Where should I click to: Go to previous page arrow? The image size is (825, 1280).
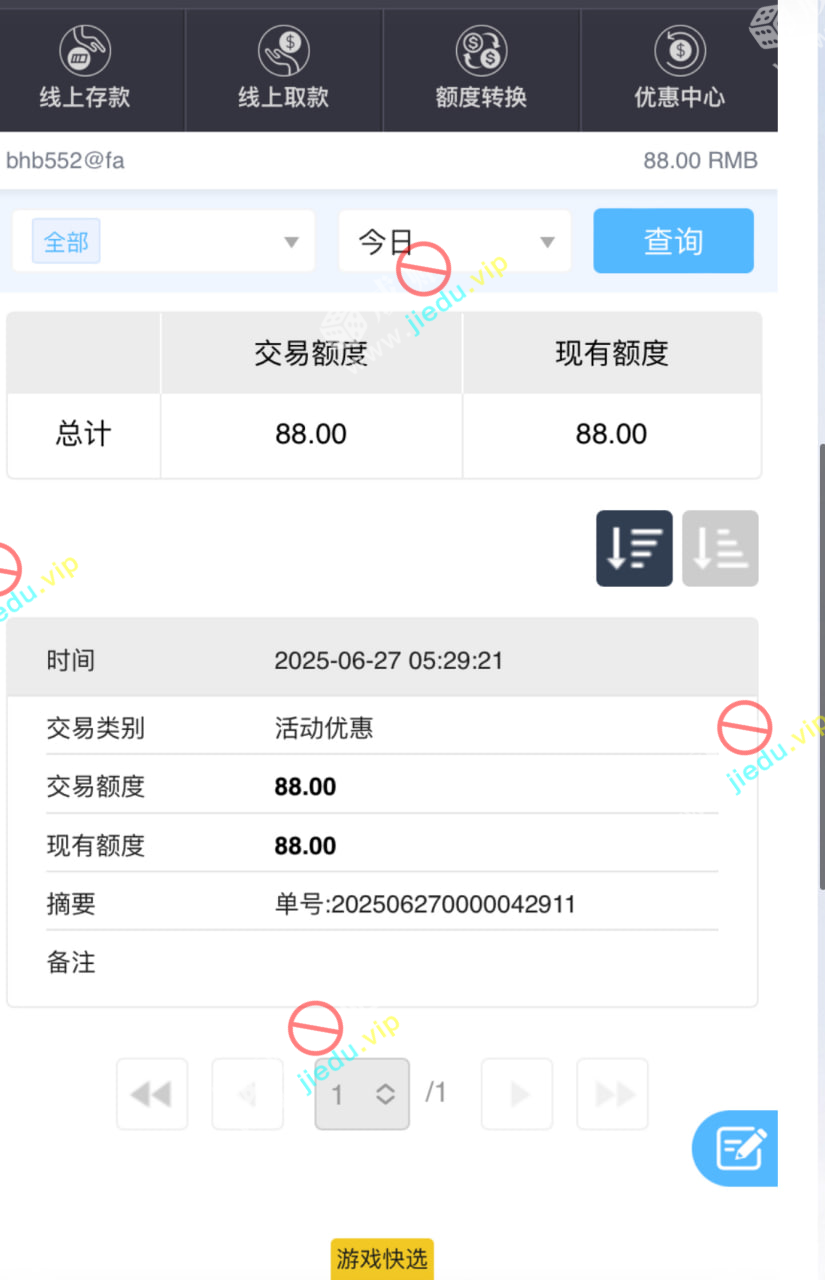click(247, 1094)
